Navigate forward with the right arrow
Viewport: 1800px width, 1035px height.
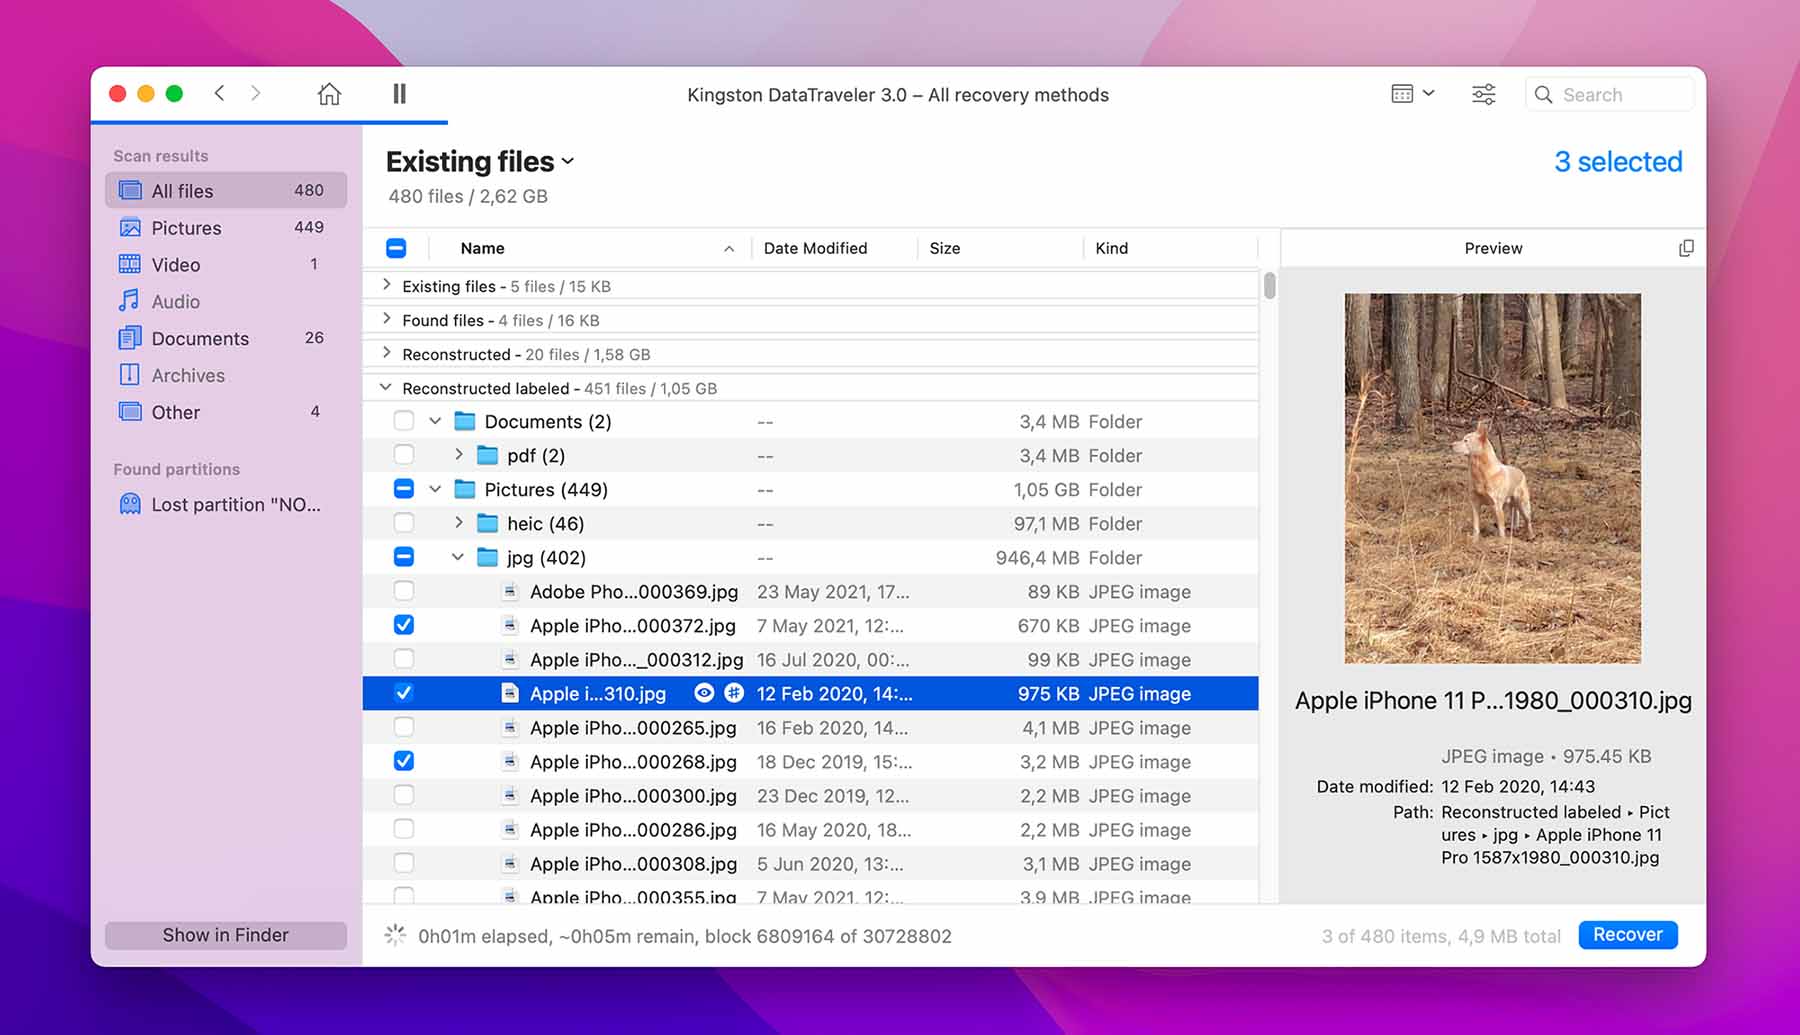256,94
